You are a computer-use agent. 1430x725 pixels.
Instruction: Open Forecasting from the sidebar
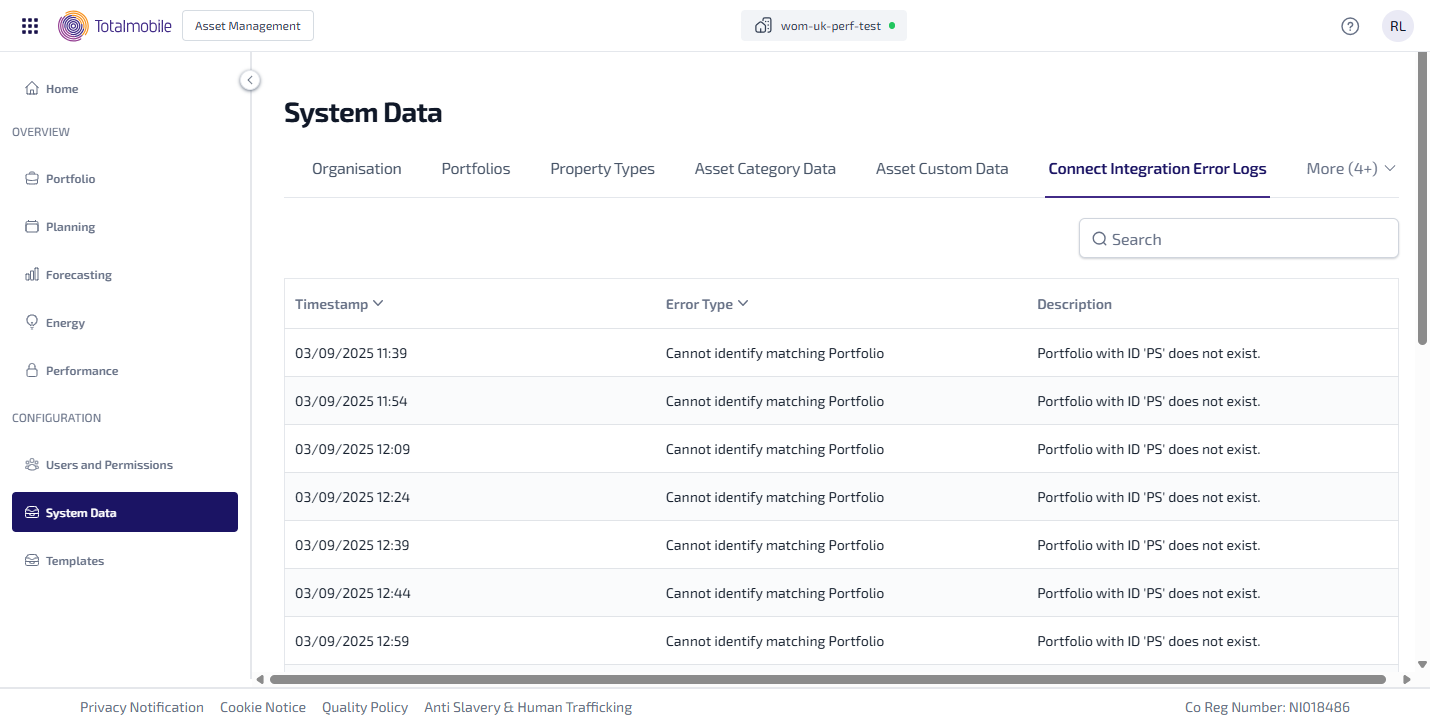pyautogui.click(x=78, y=275)
